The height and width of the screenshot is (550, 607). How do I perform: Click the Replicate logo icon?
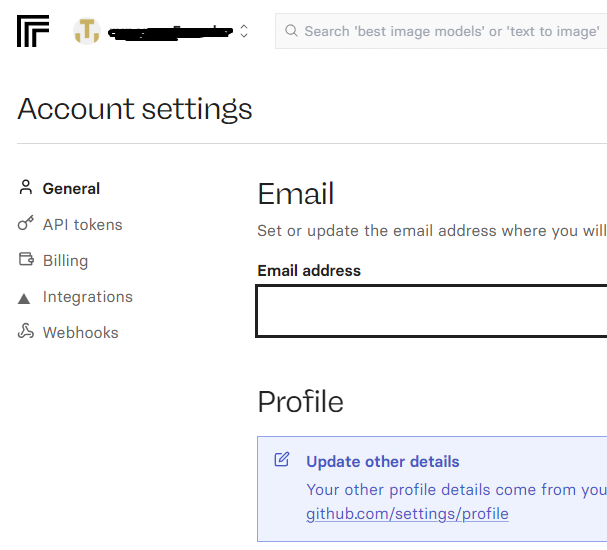[33, 31]
